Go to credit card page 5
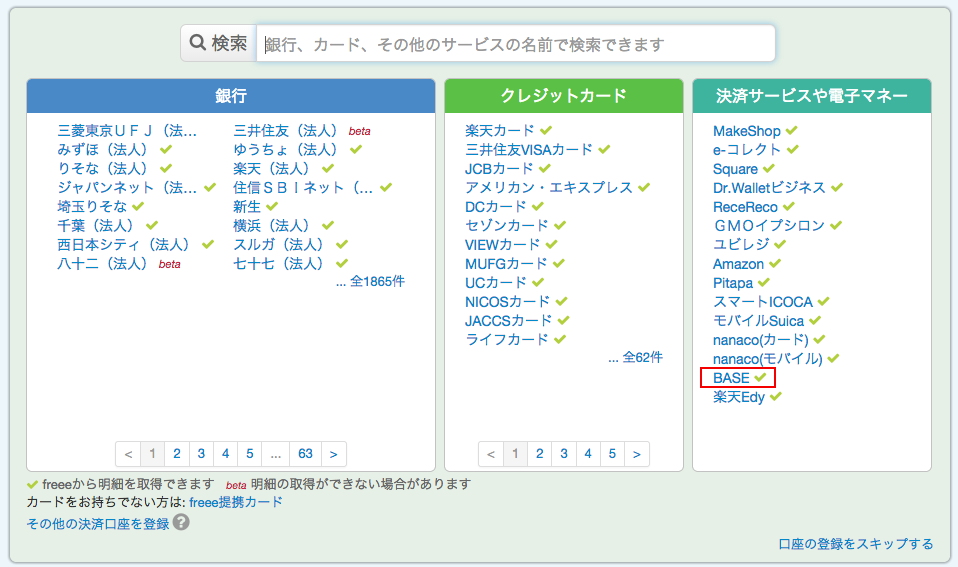 point(612,454)
